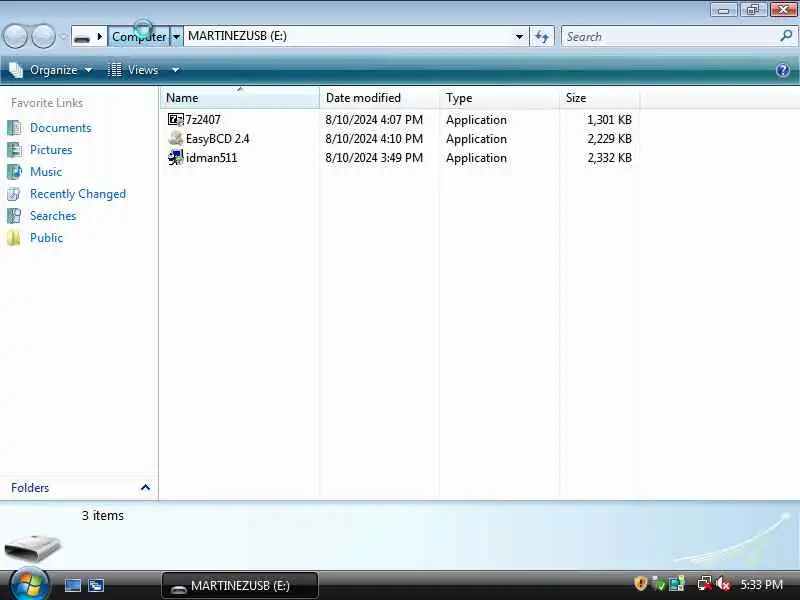The height and width of the screenshot is (600, 800).
Task: Click the network tray icon with red X
Action: point(705,584)
